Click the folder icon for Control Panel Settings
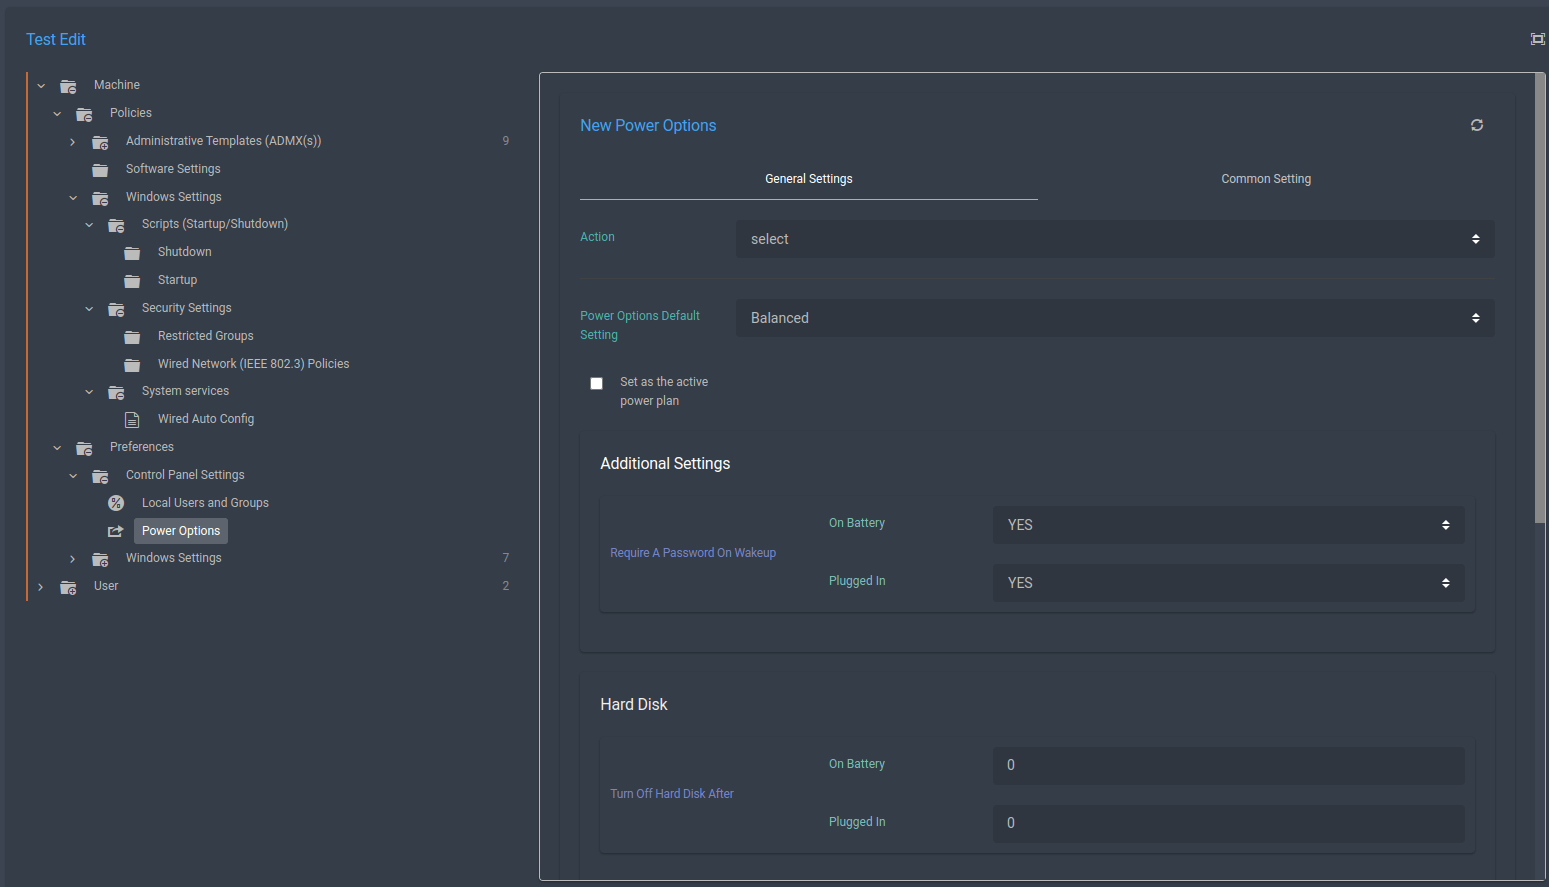The width and height of the screenshot is (1549, 887). point(100,475)
